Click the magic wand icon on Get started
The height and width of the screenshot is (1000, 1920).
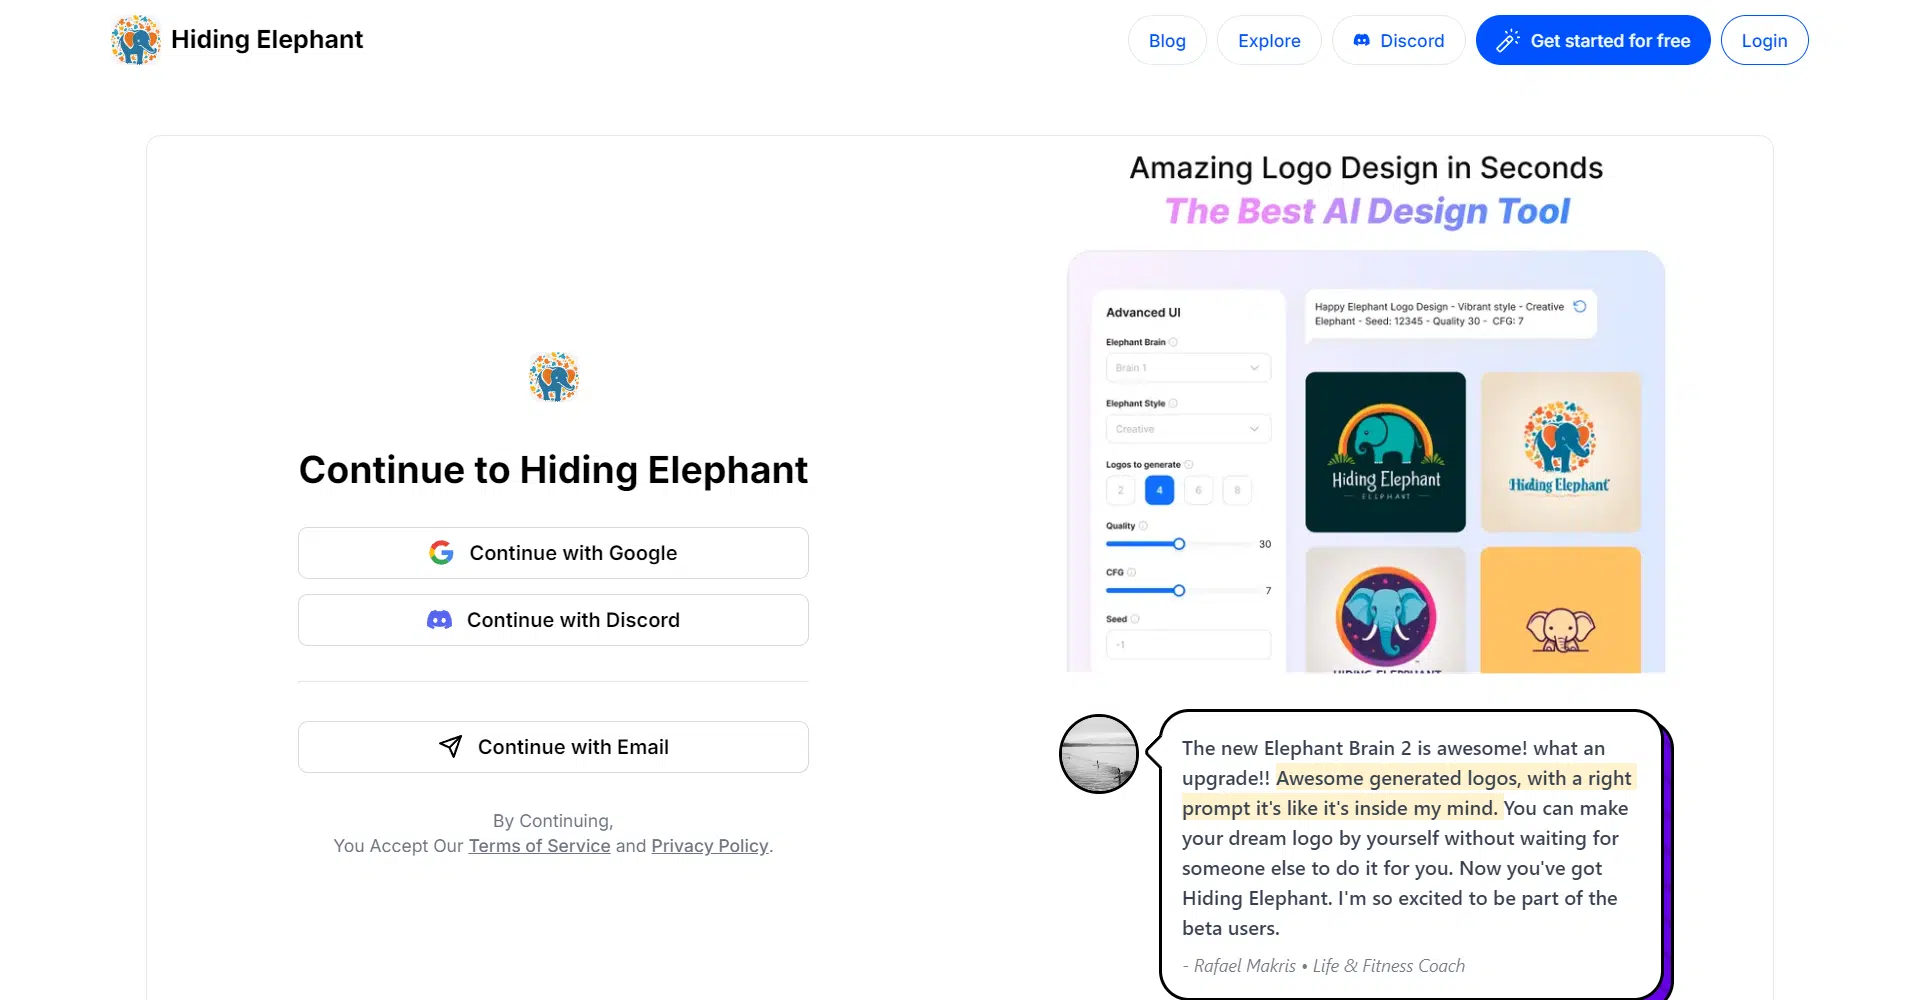coord(1508,41)
